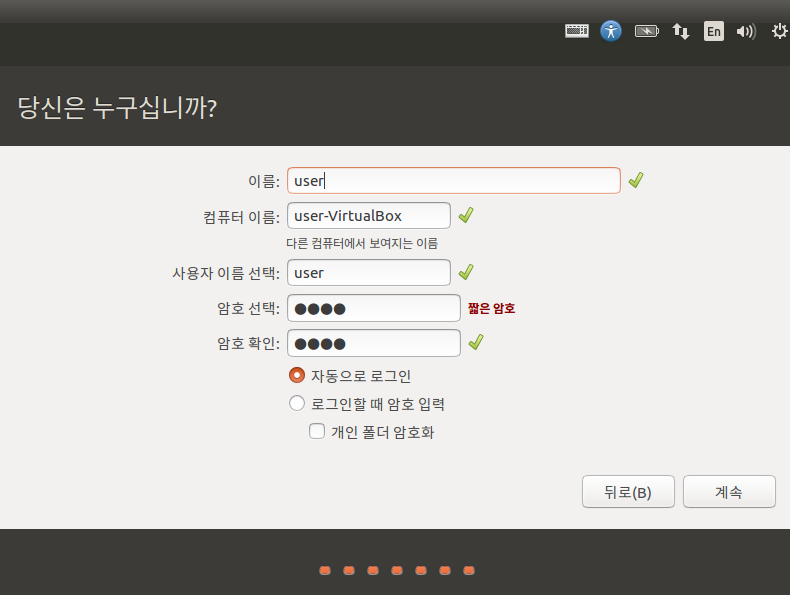Focus the 암호 확인 password field

(x=374, y=343)
